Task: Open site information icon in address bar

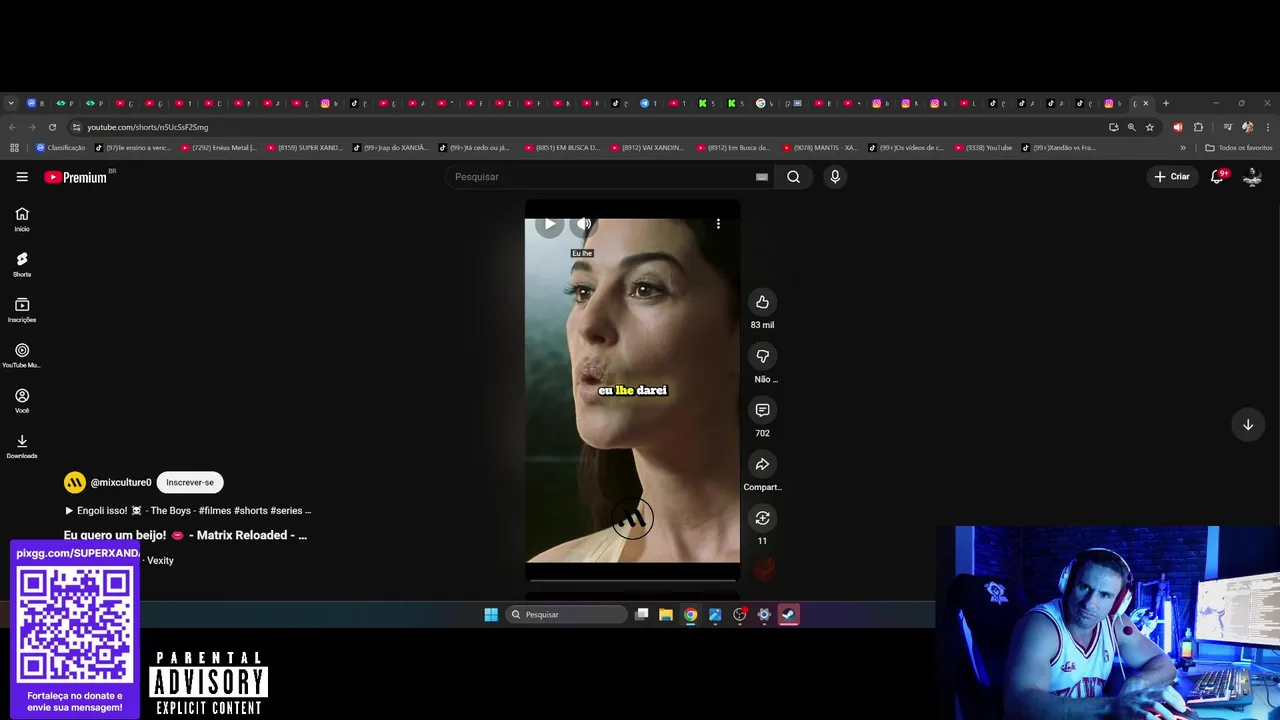Action: click(76, 127)
